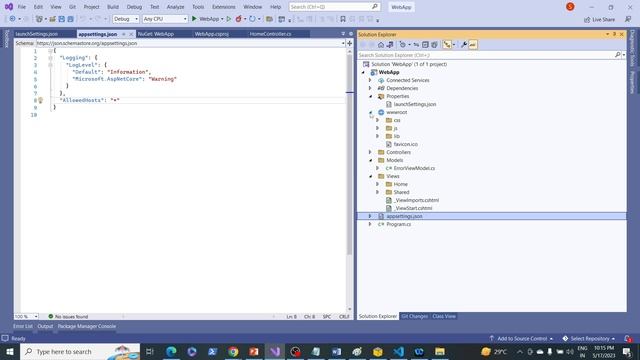The height and width of the screenshot is (360, 640).
Task: Start debugging WebApp with green play button
Action: (194, 19)
